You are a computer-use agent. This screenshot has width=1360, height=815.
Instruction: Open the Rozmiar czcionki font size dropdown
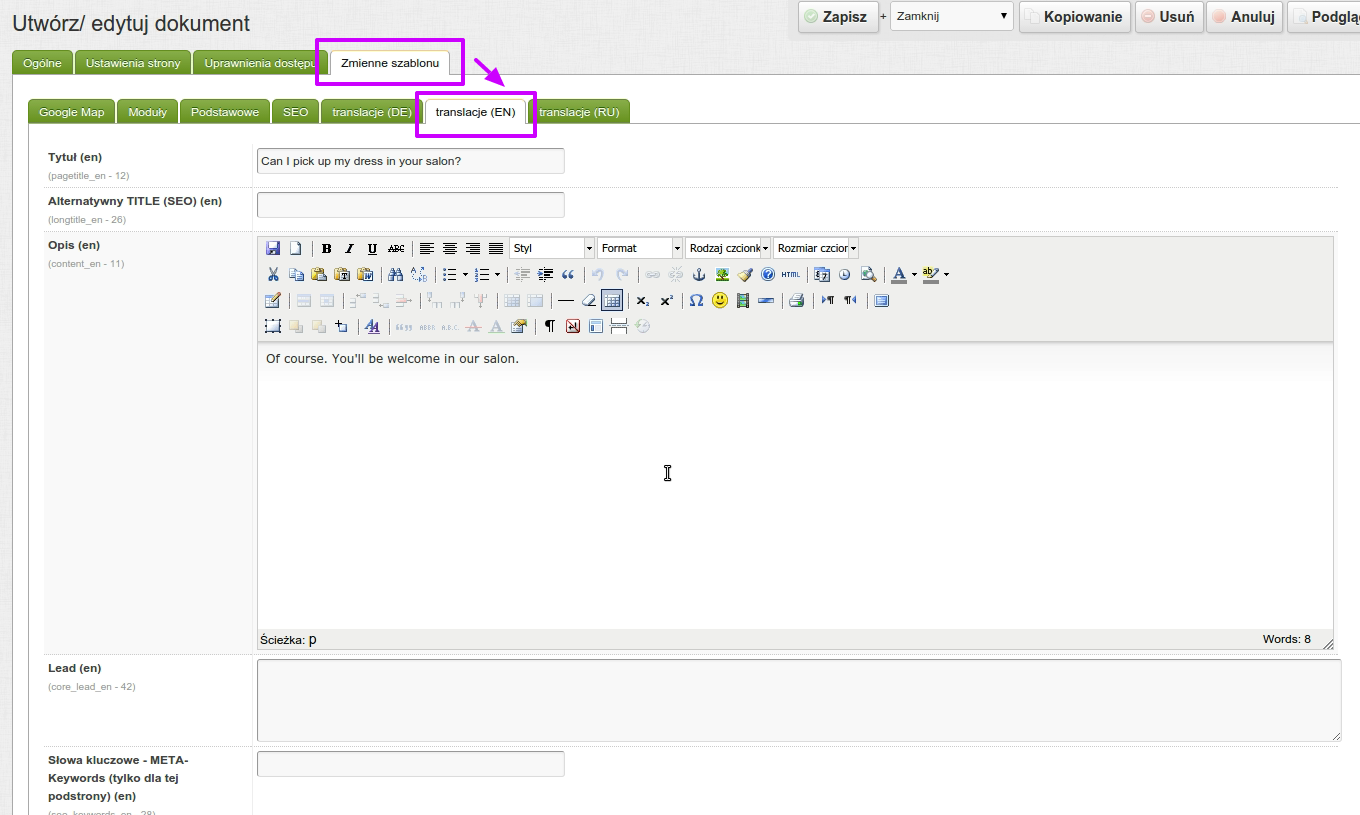pyautogui.click(x=816, y=248)
